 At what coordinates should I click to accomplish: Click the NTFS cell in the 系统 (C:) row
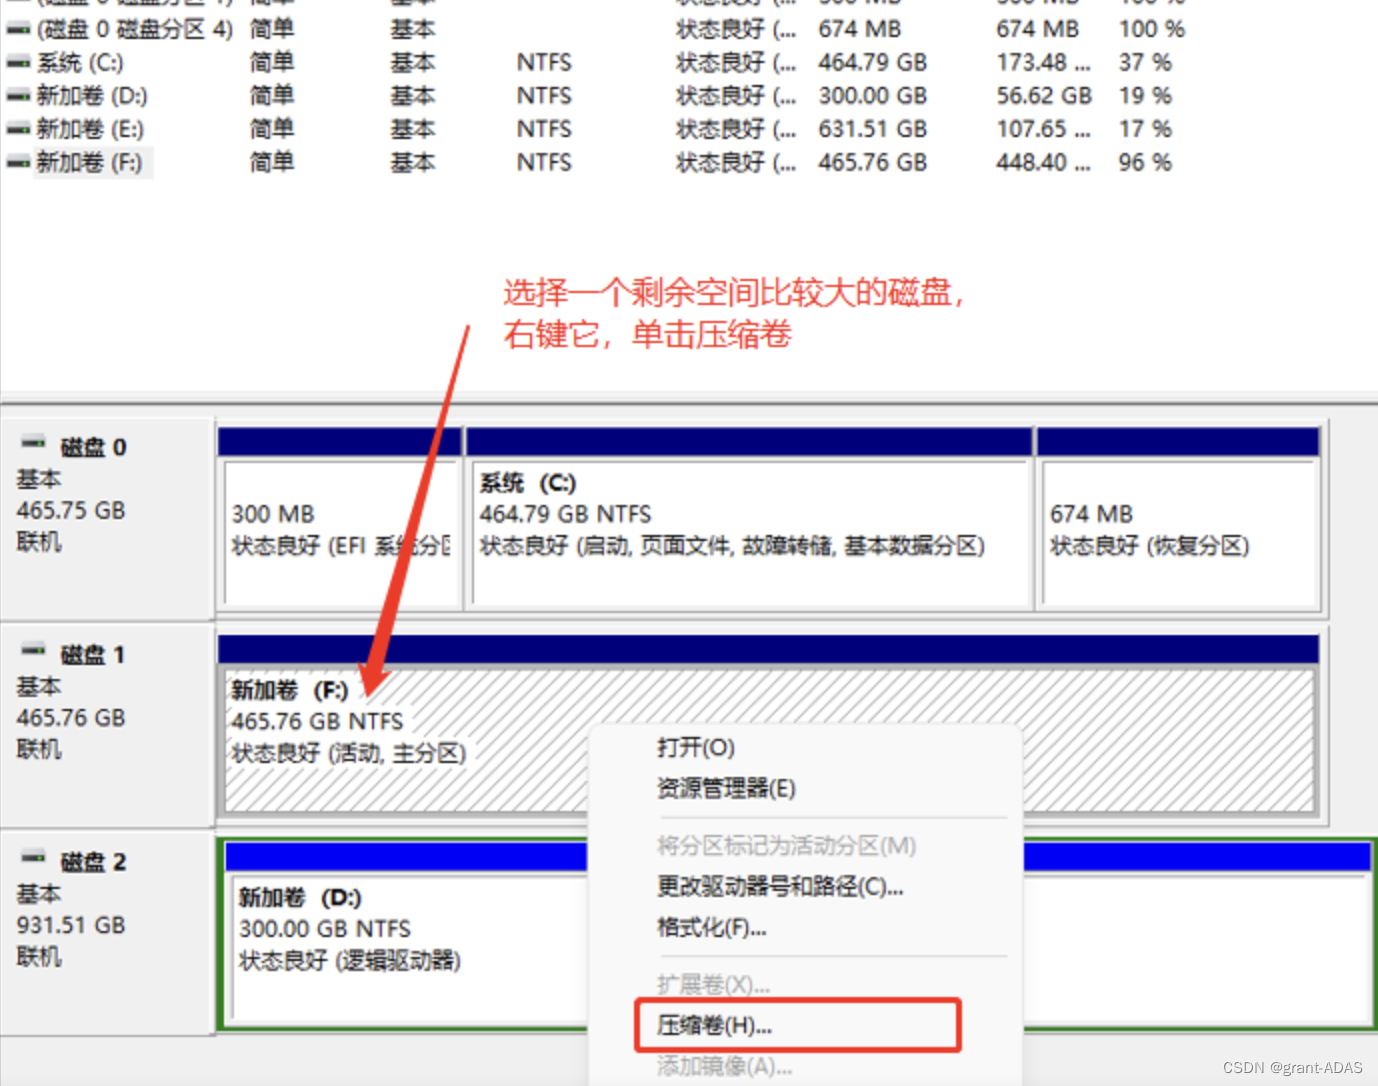tap(544, 63)
